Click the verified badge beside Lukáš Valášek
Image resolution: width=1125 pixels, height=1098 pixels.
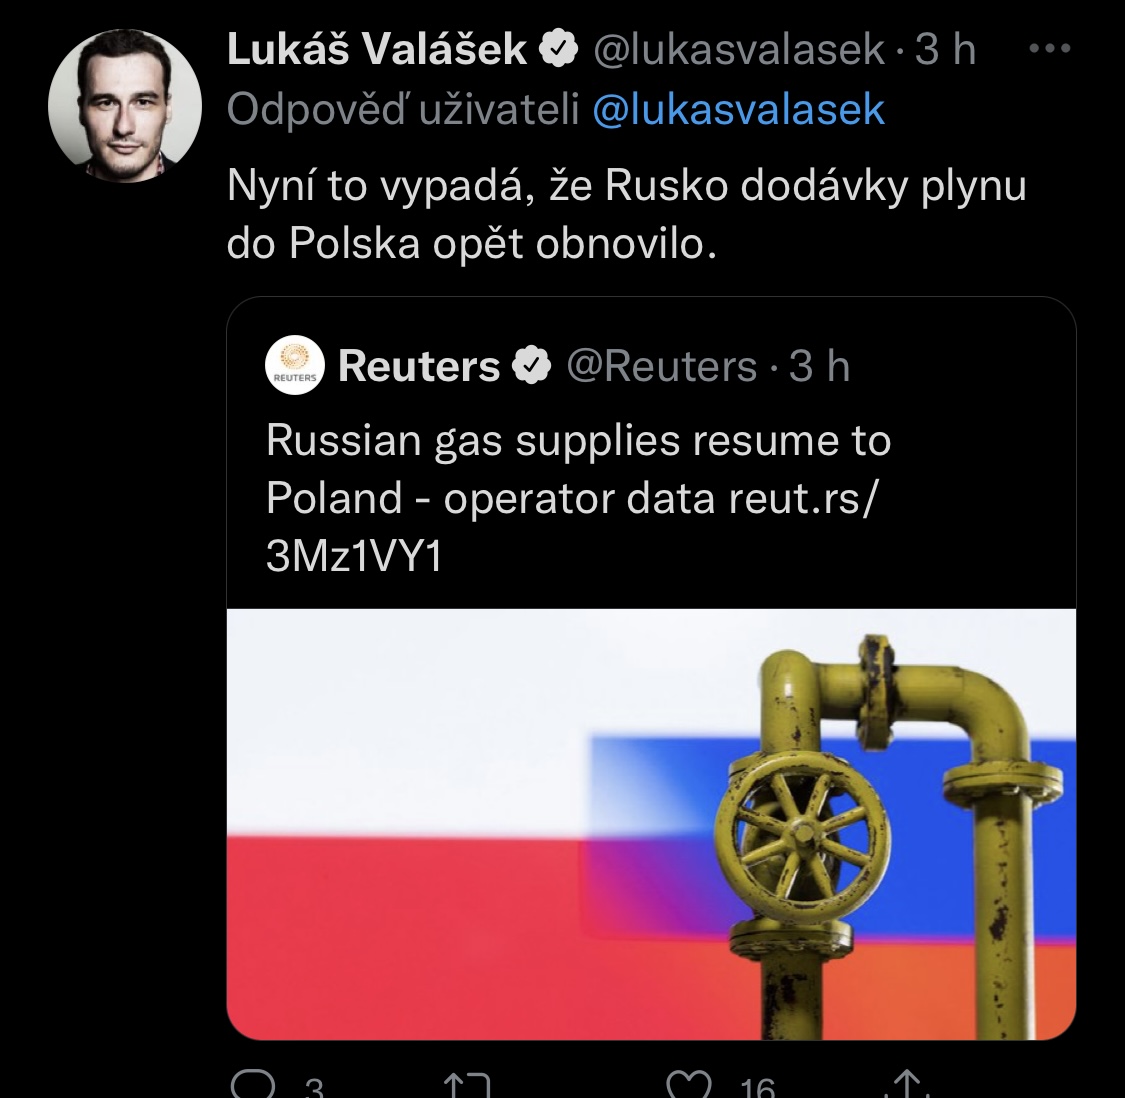click(557, 49)
